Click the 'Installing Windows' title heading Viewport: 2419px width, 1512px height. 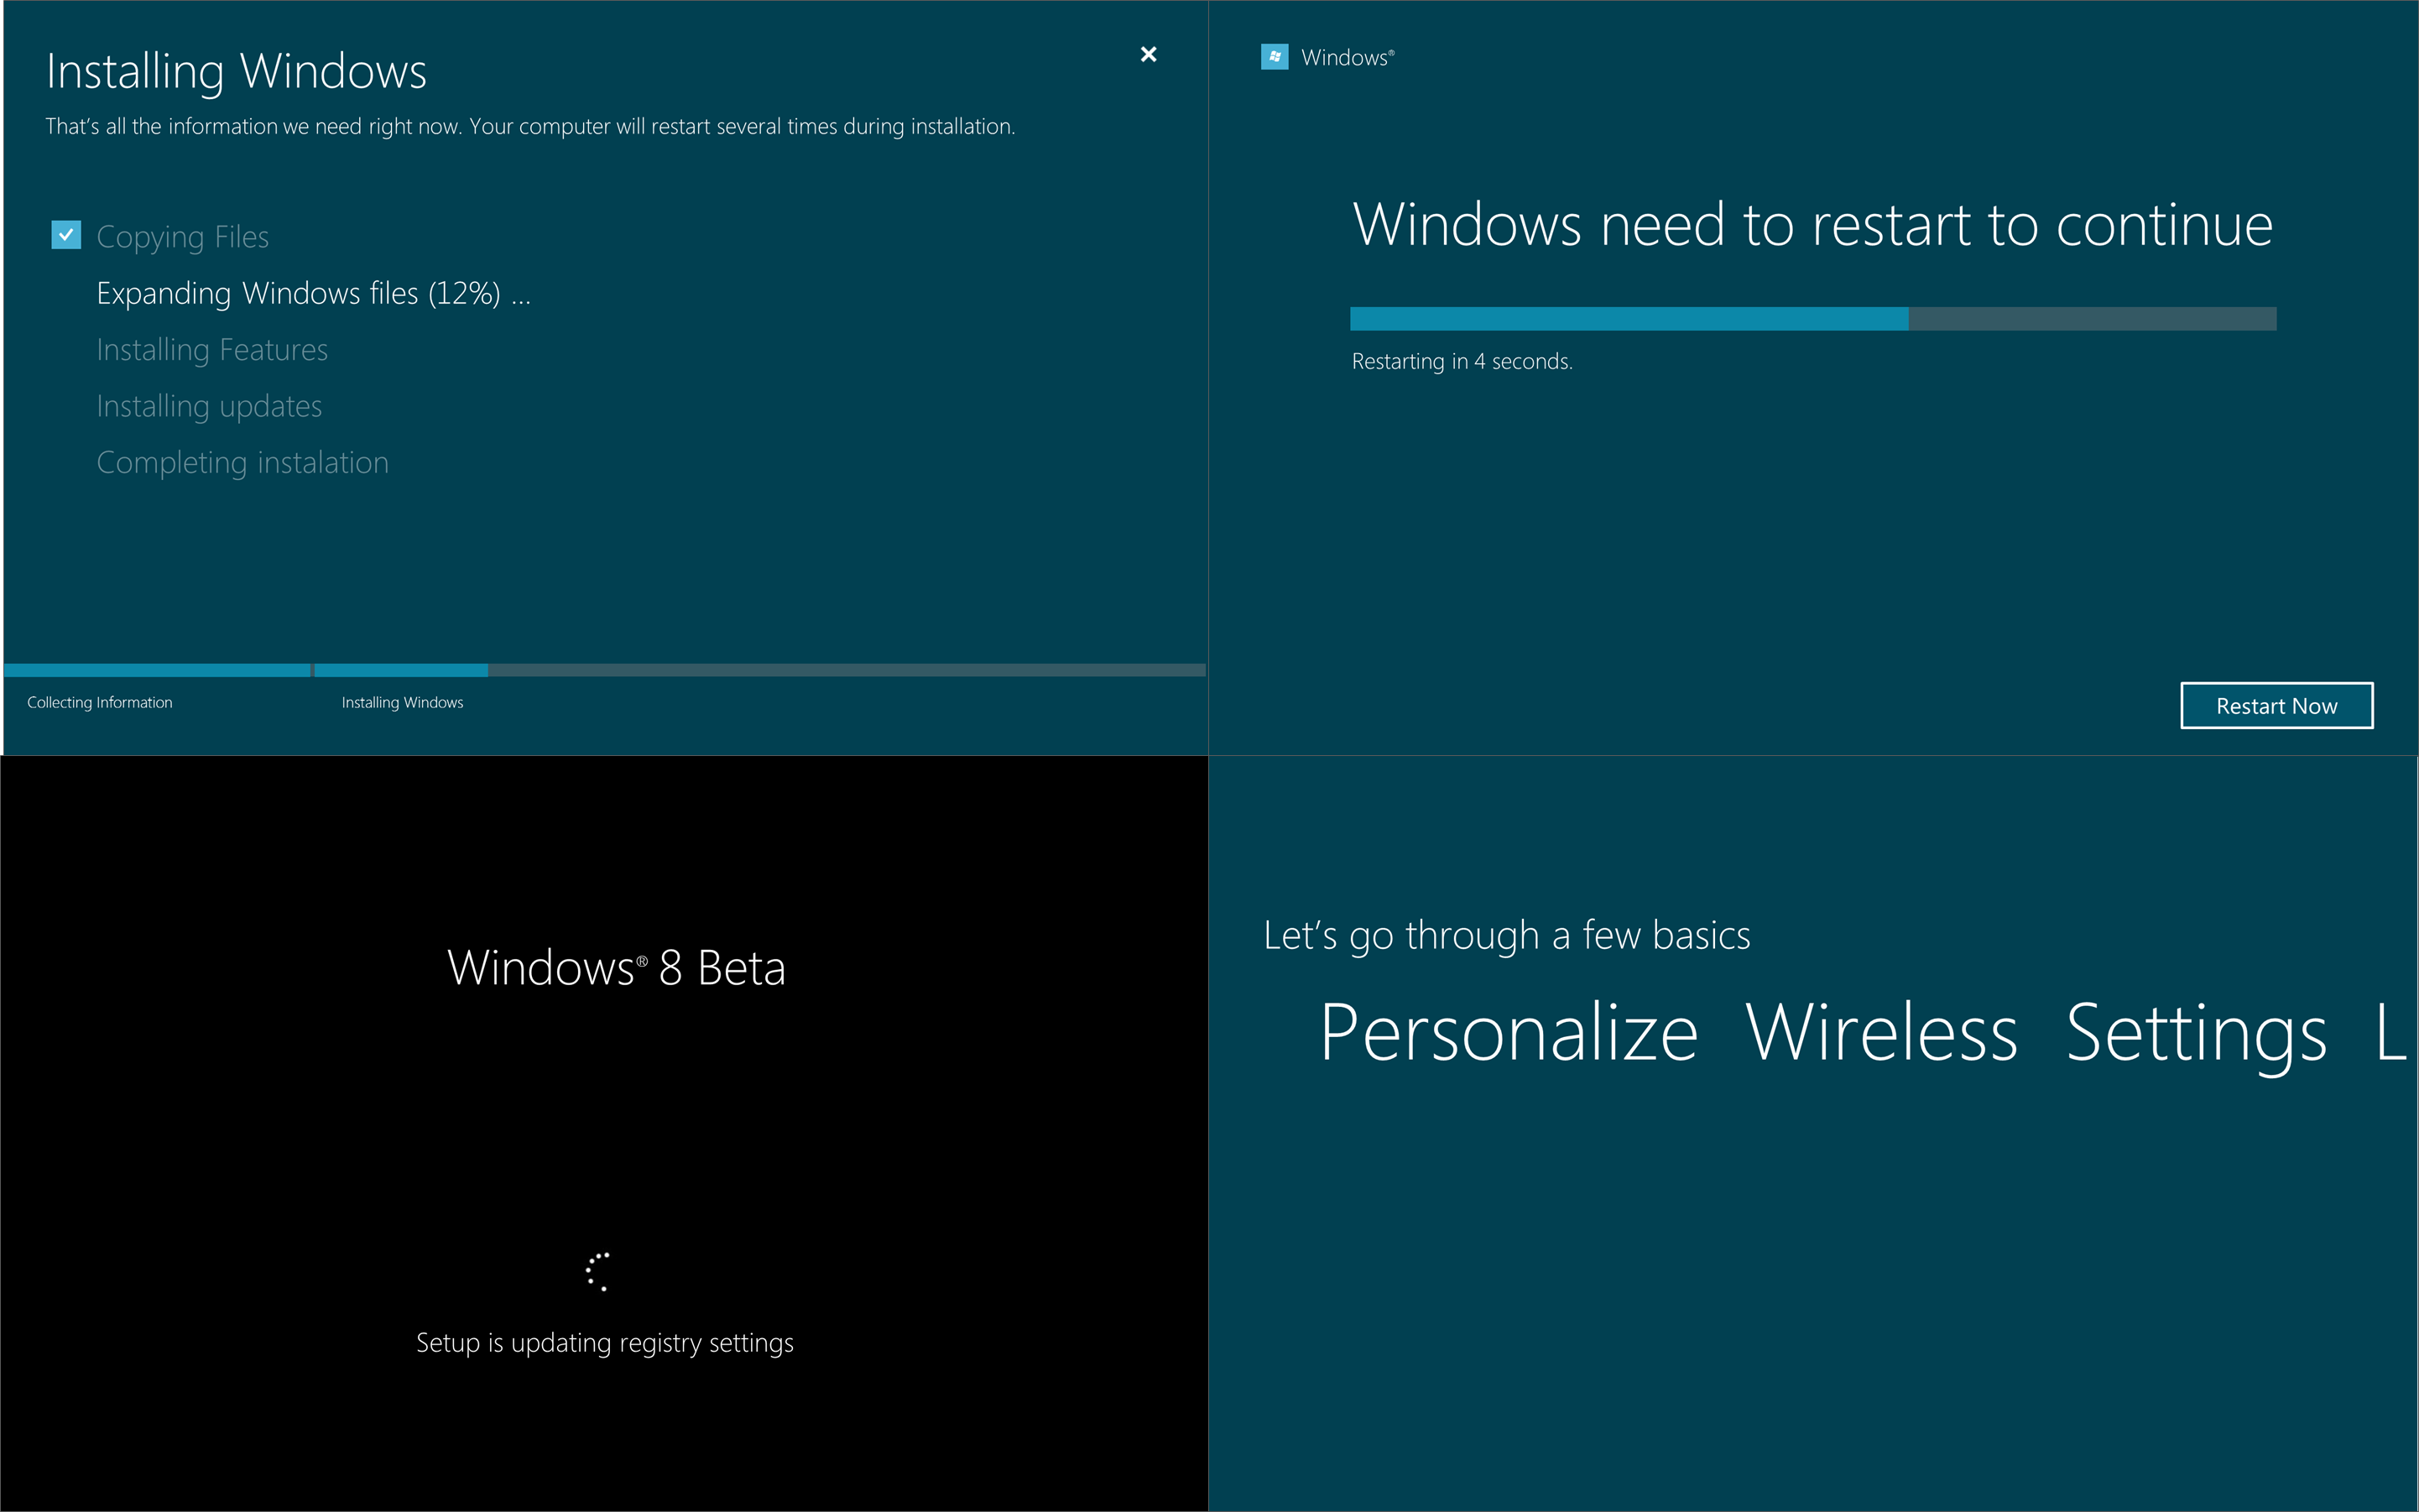236,72
